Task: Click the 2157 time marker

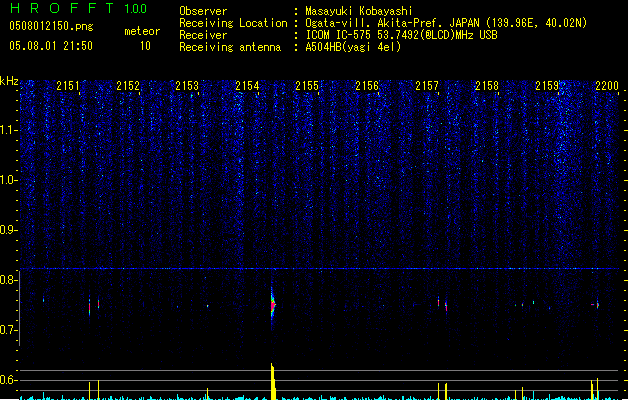Action: [x=427, y=87]
